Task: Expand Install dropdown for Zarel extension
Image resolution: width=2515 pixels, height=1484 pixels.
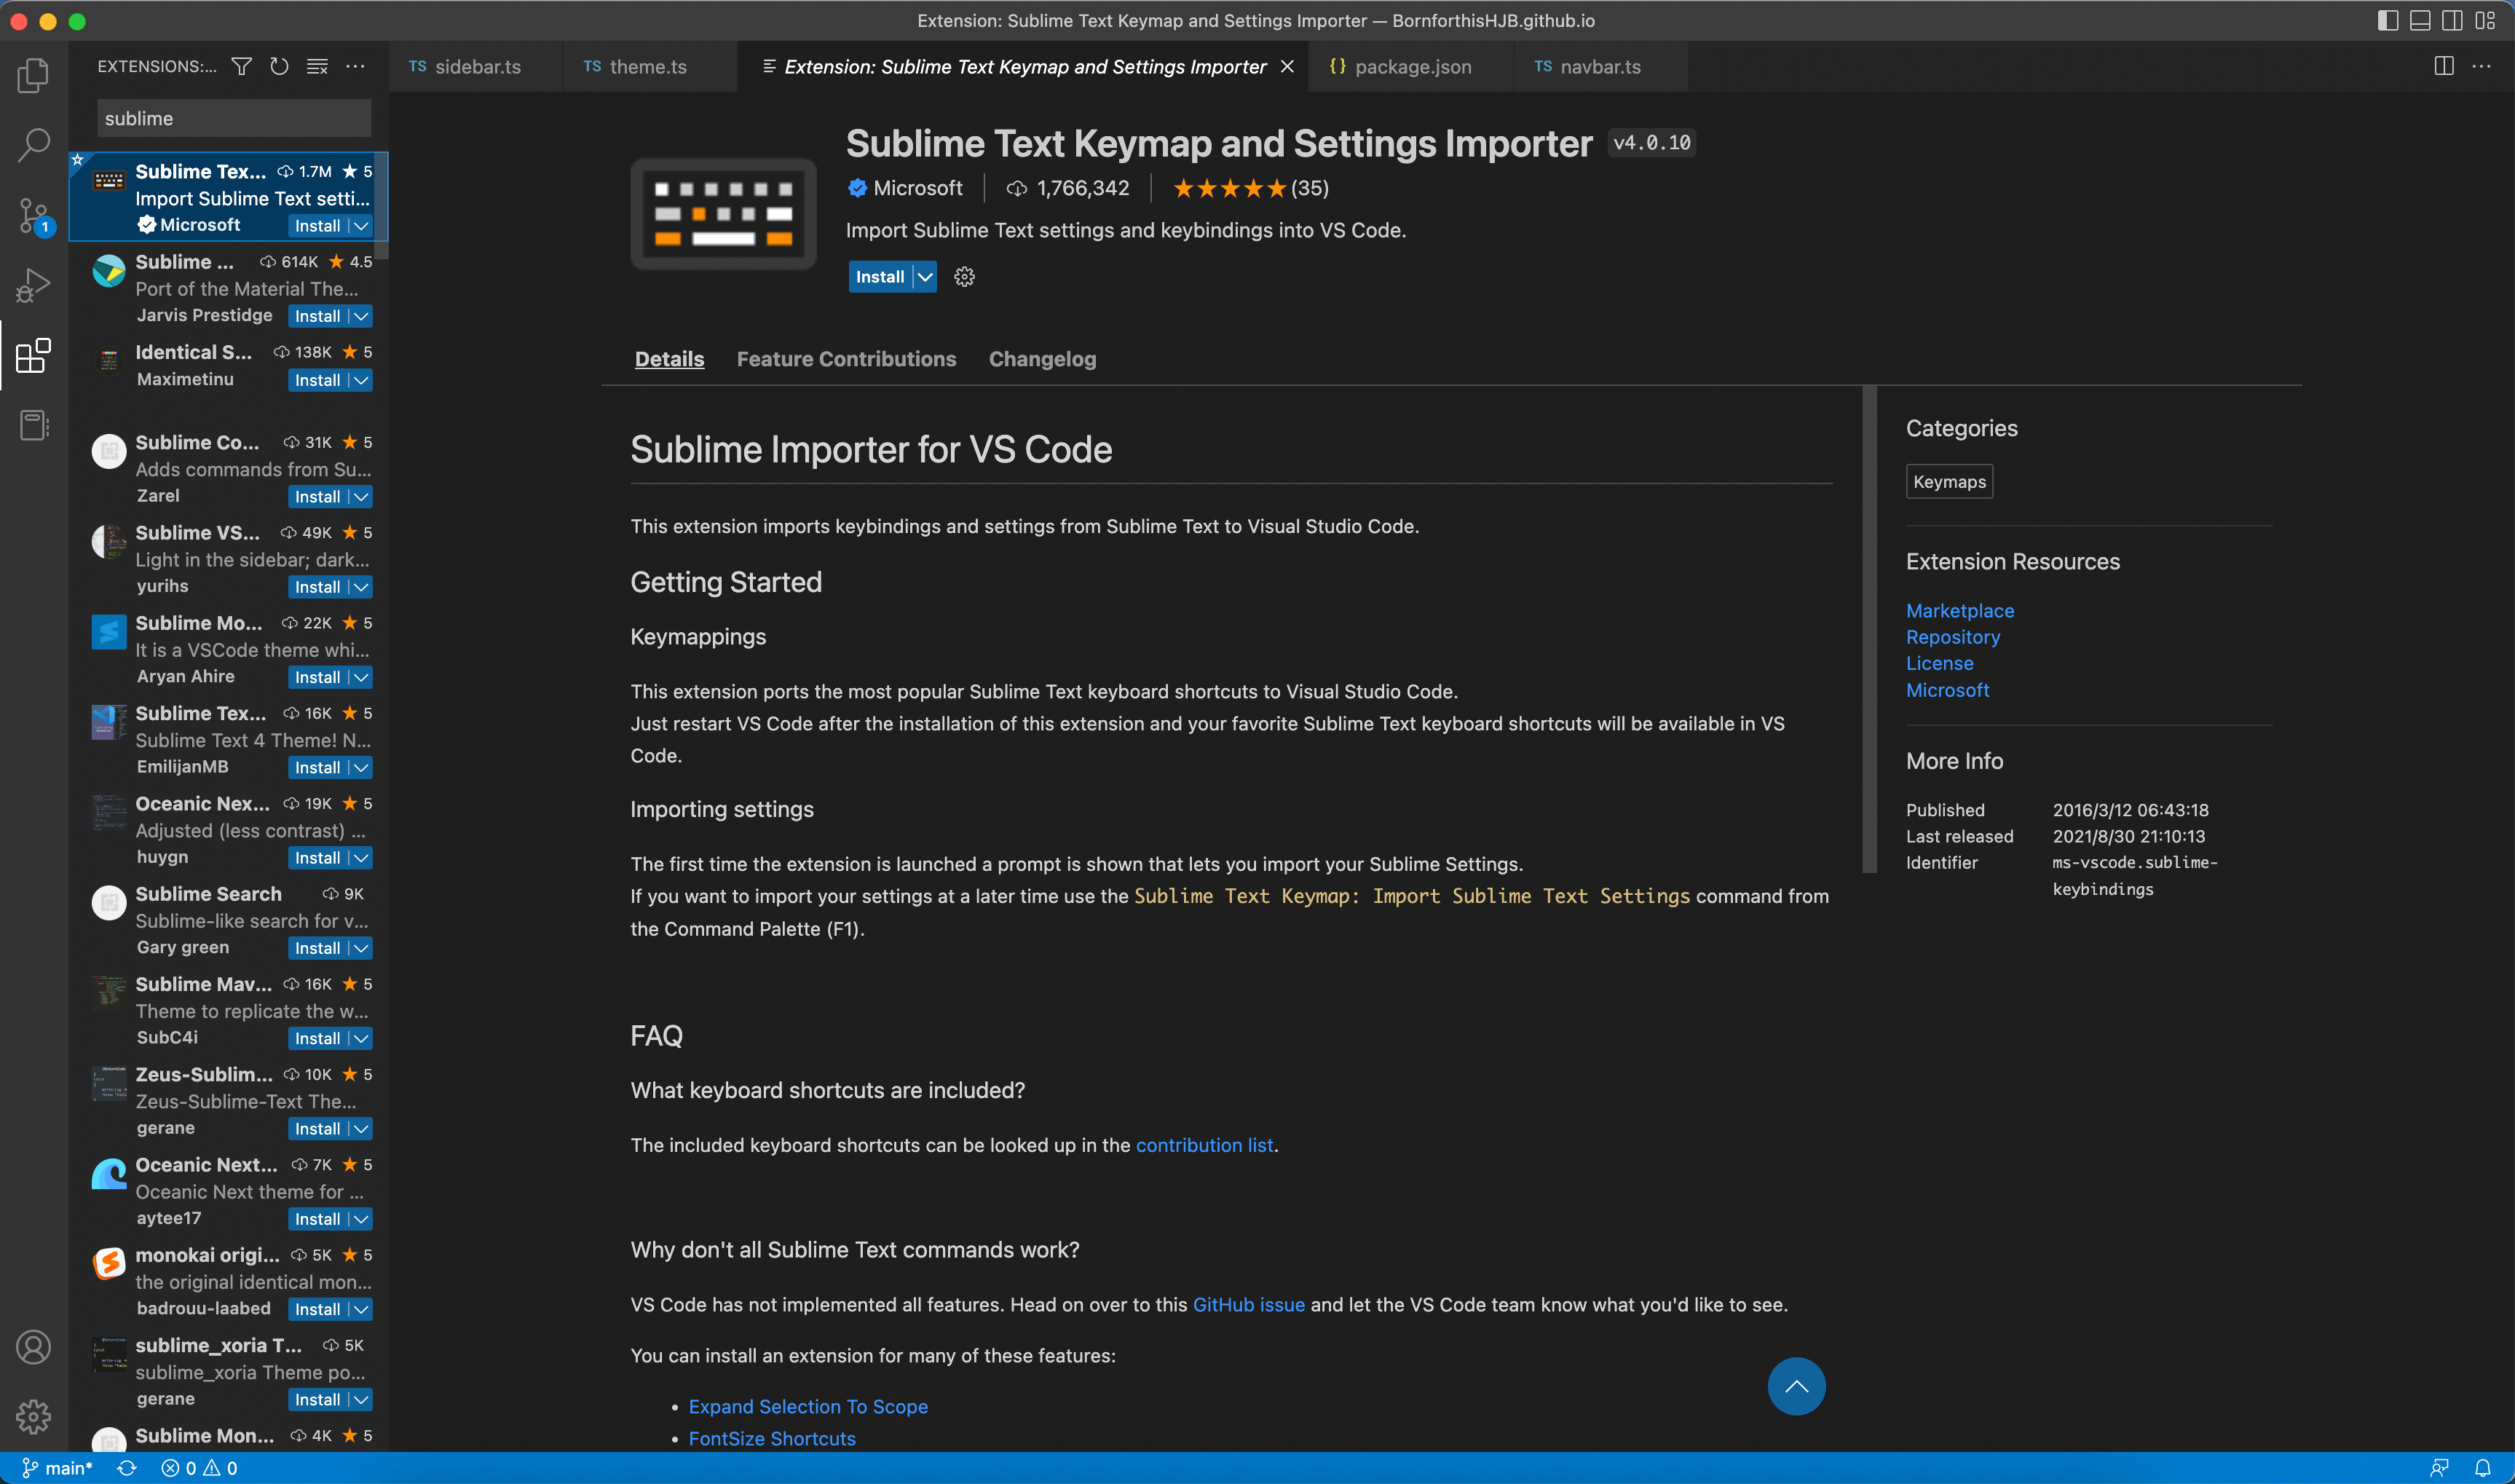Action: click(x=361, y=497)
